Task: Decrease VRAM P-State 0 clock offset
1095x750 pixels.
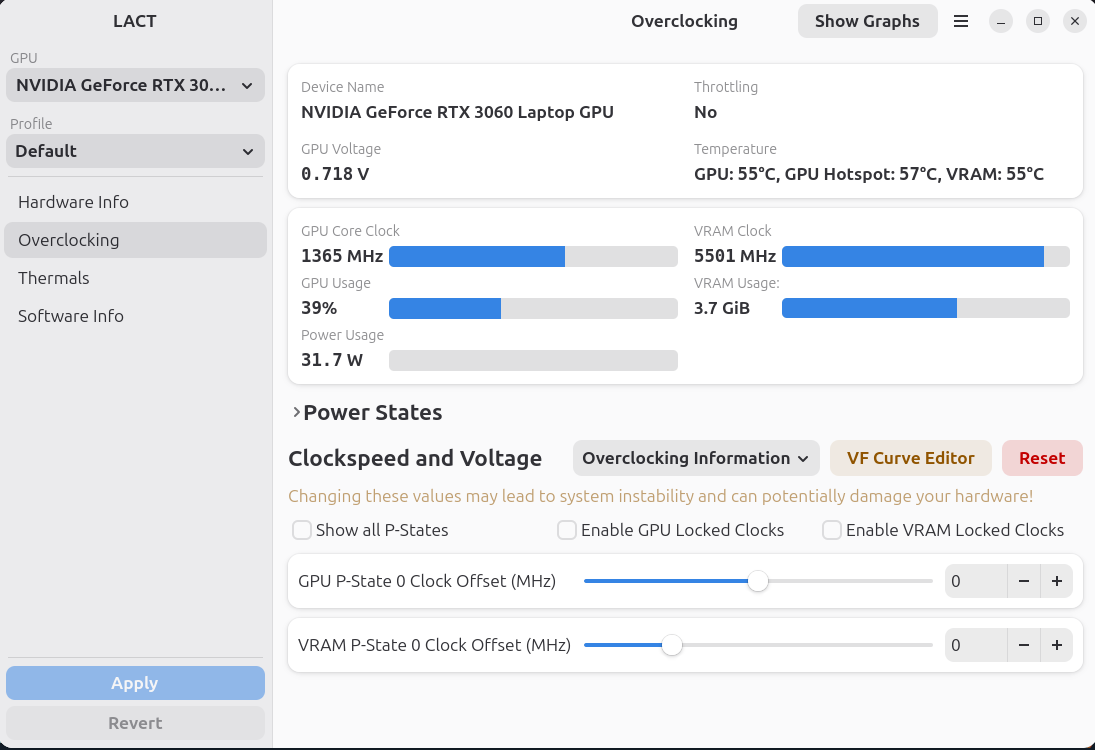Action: pos(1024,645)
